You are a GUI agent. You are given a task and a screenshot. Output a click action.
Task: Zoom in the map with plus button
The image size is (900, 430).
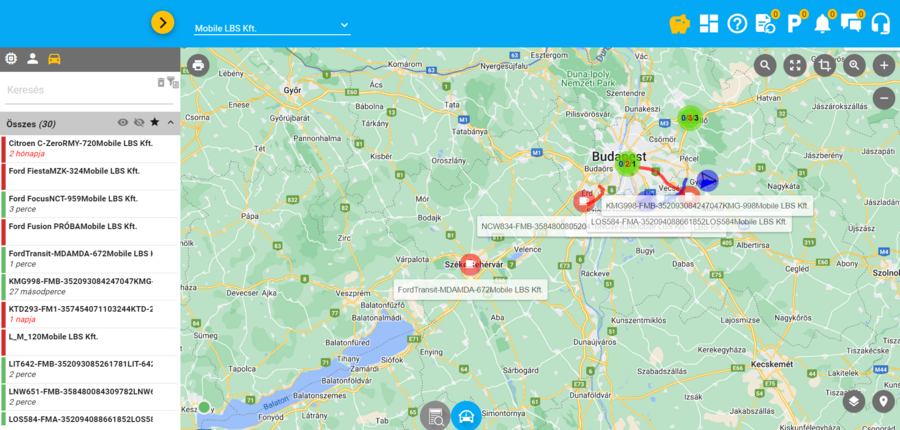(883, 65)
